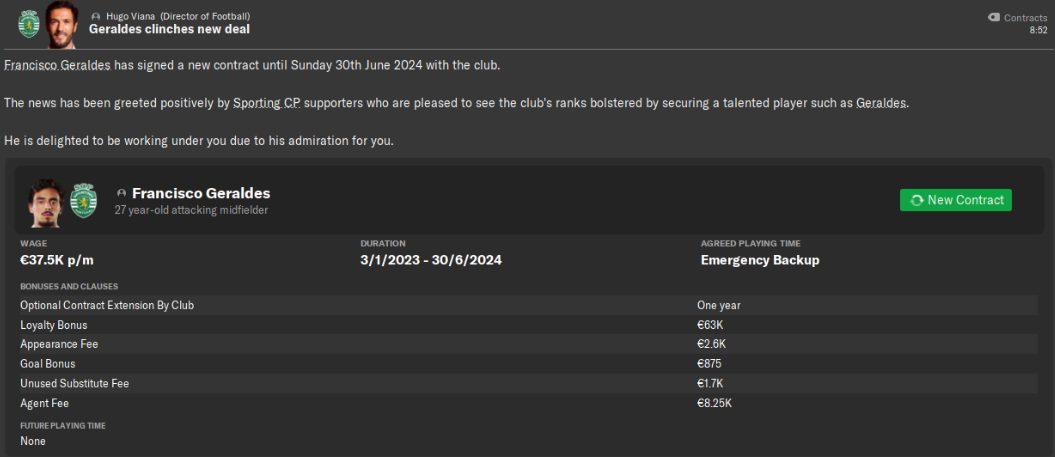Open Hugo Viana's portrait photo
This screenshot has width=1055, height=457.
[62, 23]
